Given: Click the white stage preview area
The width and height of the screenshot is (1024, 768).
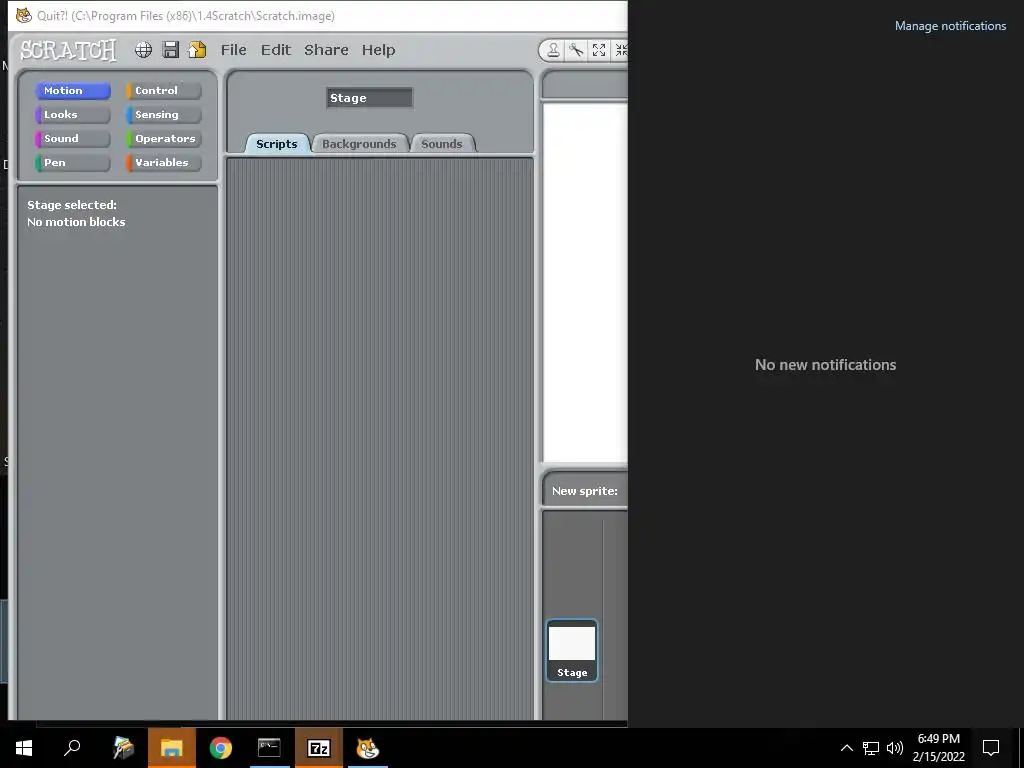Looking at the screenshot, I should pos(586,282).
